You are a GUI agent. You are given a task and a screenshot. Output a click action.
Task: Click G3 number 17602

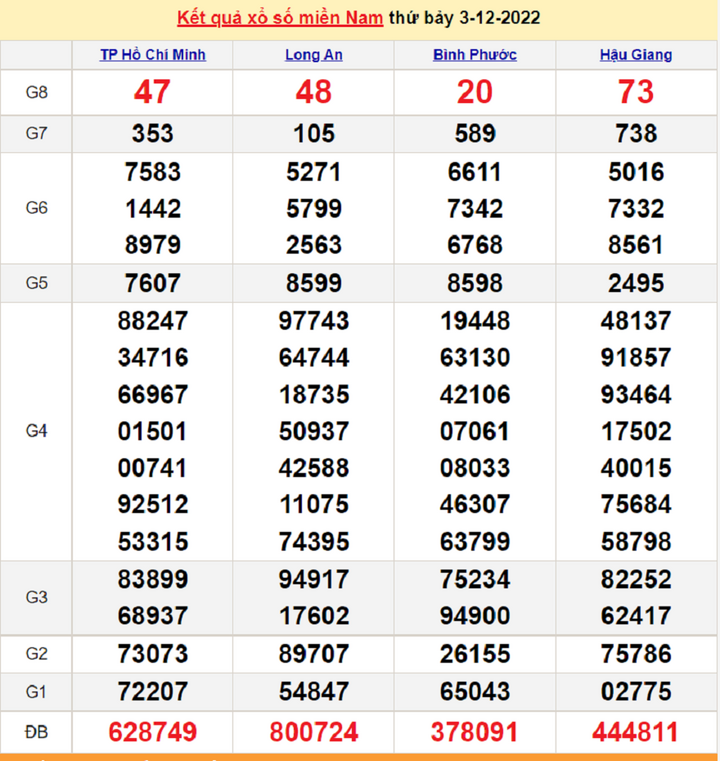314,616
